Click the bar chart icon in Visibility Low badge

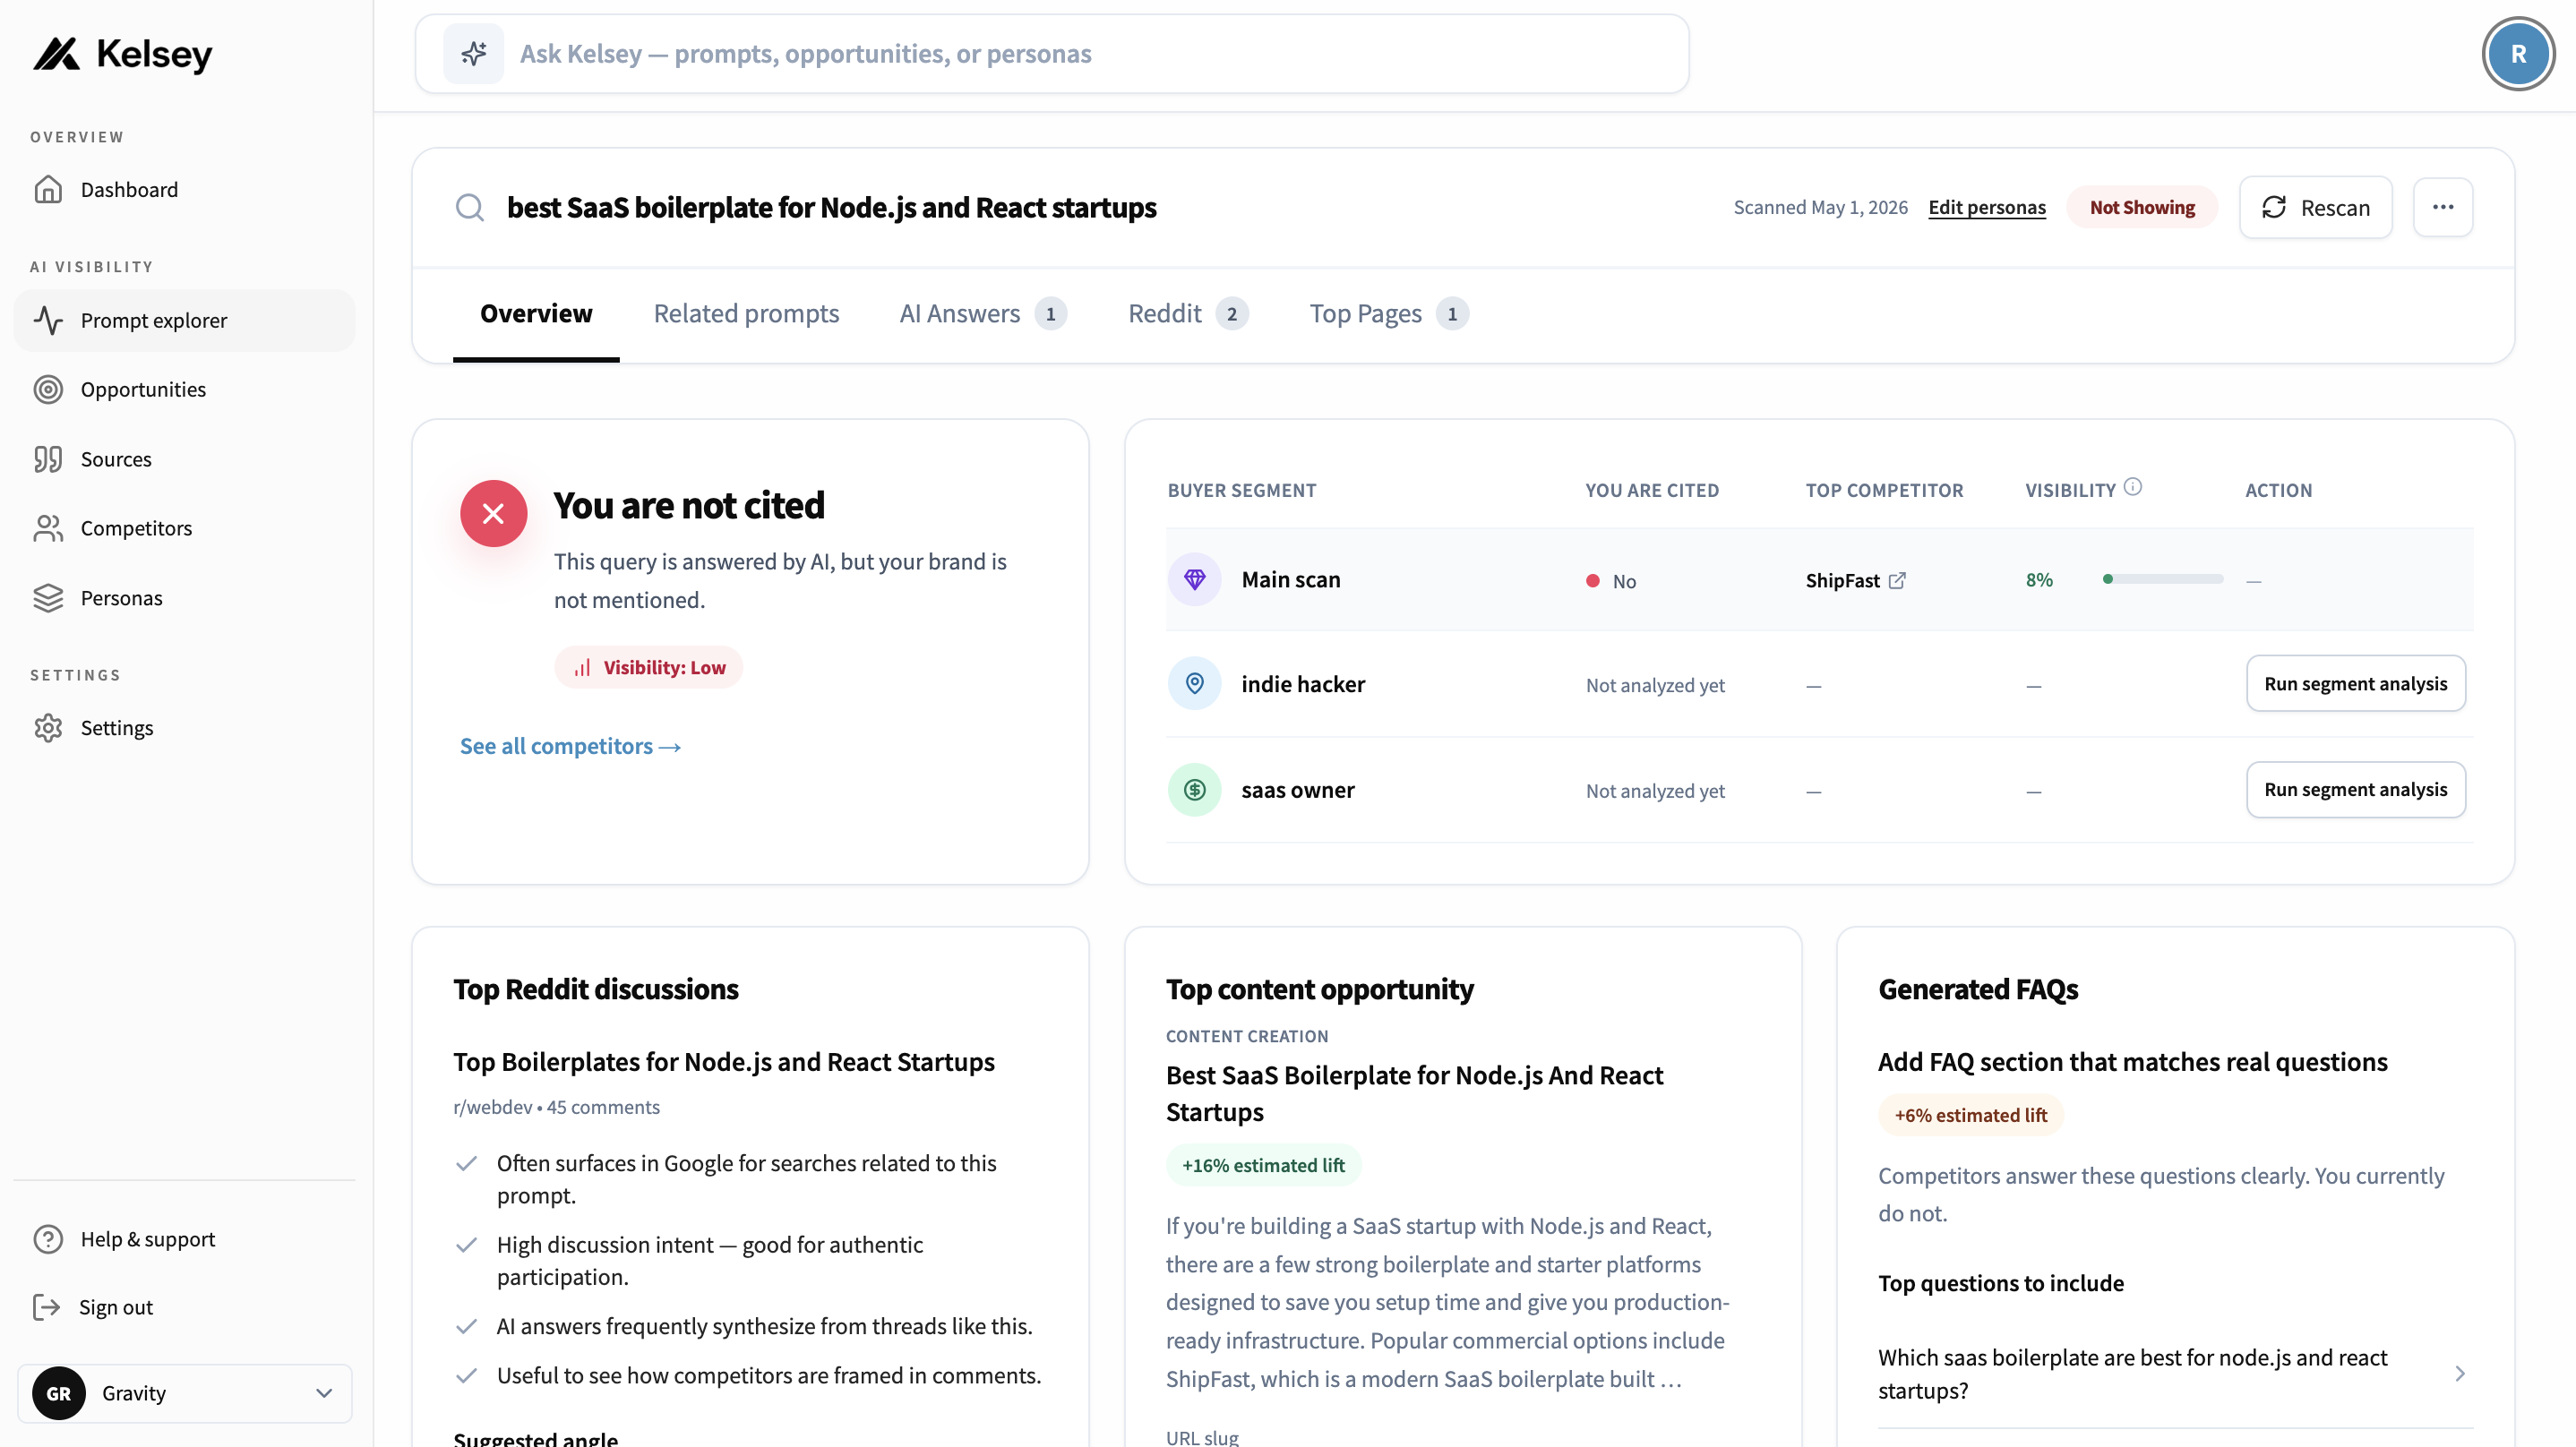click(x=582, y=668)
